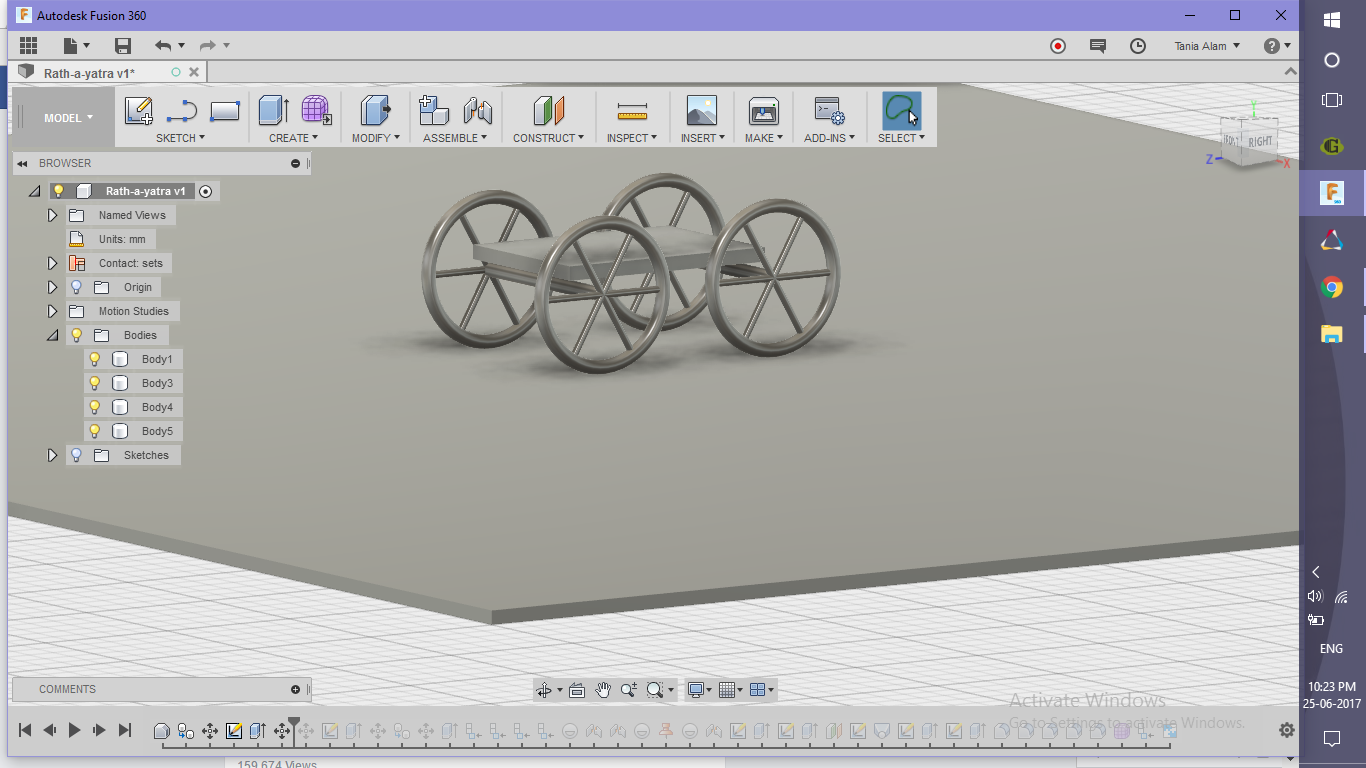Redo the last undone action
Image resolution: width=1366 pixels, height=768 pixels.
(x=208, y=46)
